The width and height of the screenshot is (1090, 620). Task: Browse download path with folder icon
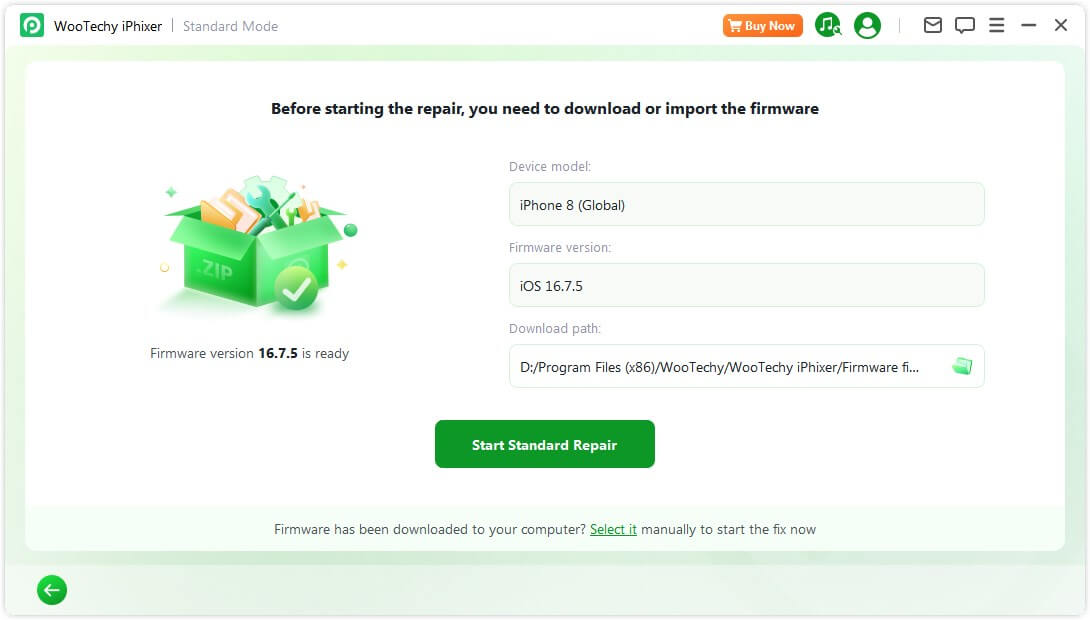(962, 367)
